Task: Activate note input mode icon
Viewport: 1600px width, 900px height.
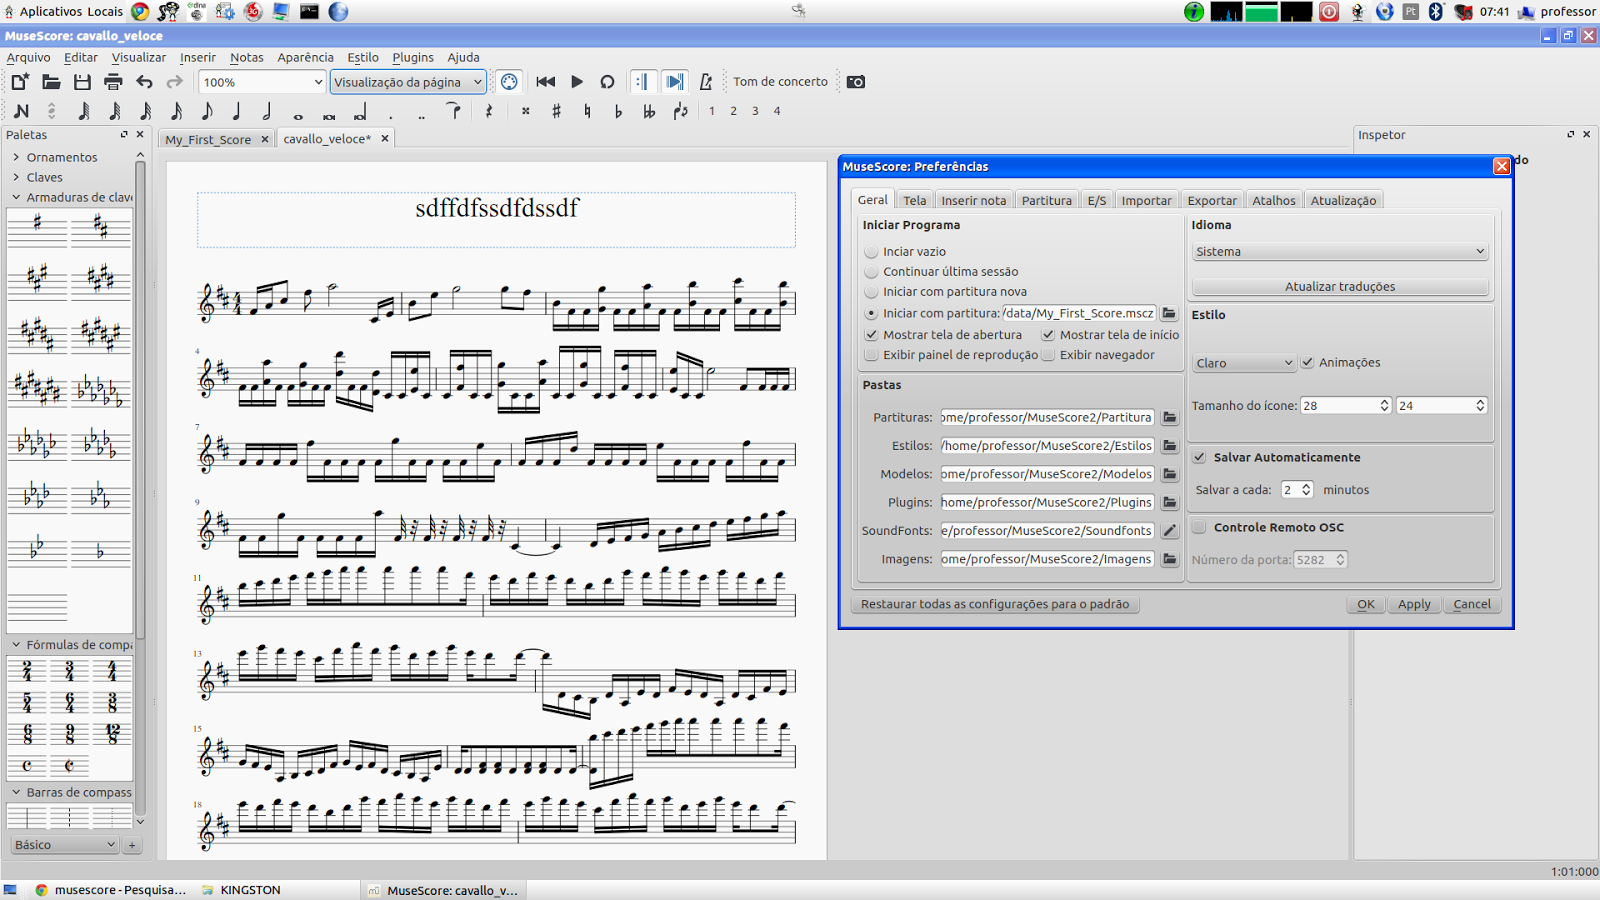Action: pos(21,111)
